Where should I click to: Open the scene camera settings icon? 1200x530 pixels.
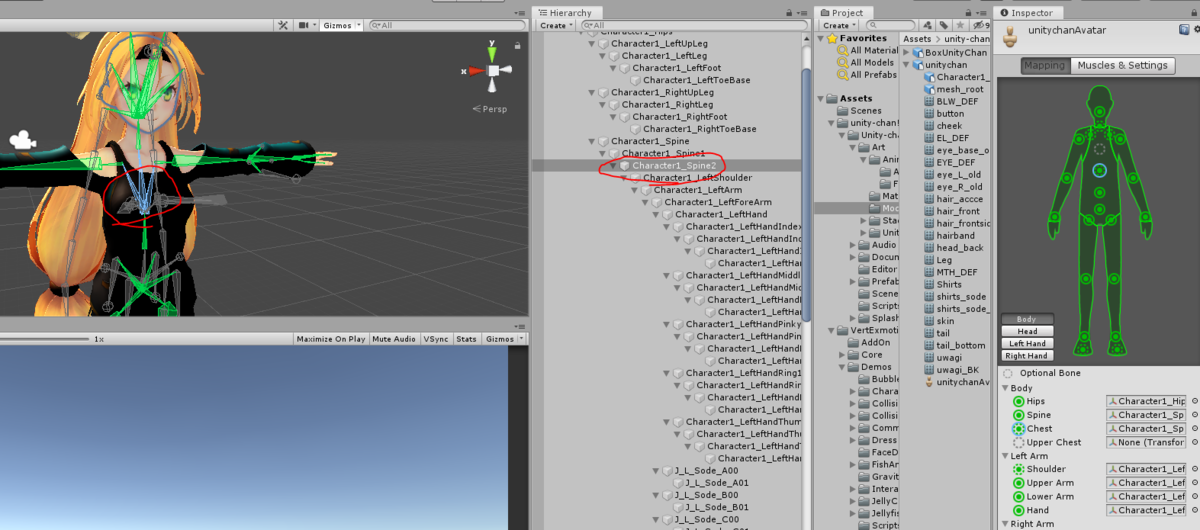pos(304,25)
